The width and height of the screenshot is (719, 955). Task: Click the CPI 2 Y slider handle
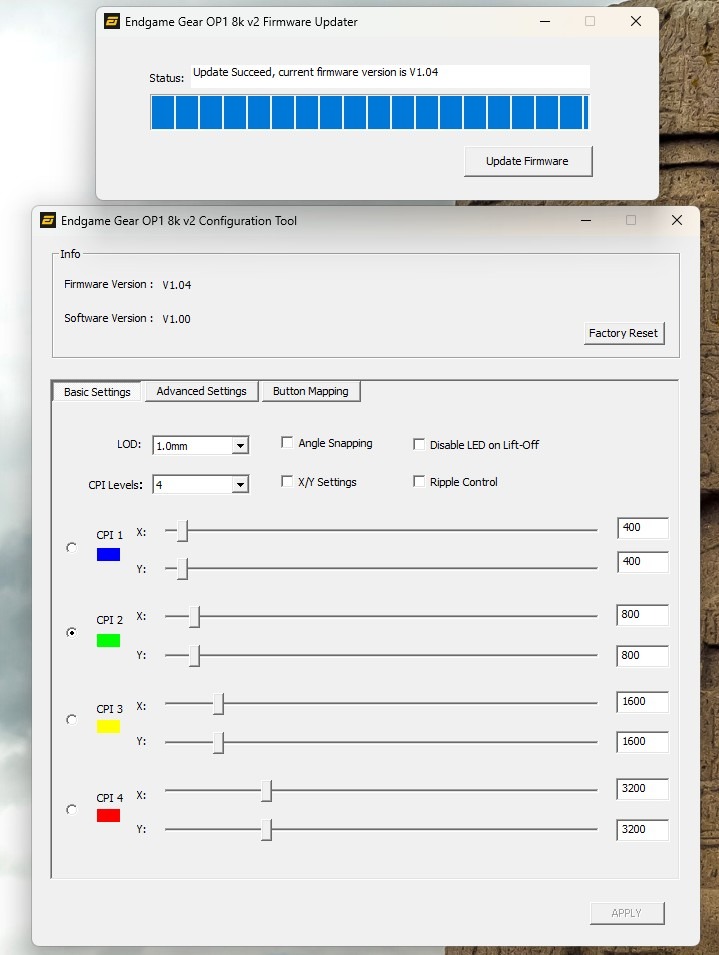pyautogui.click(x=194, y=656)
